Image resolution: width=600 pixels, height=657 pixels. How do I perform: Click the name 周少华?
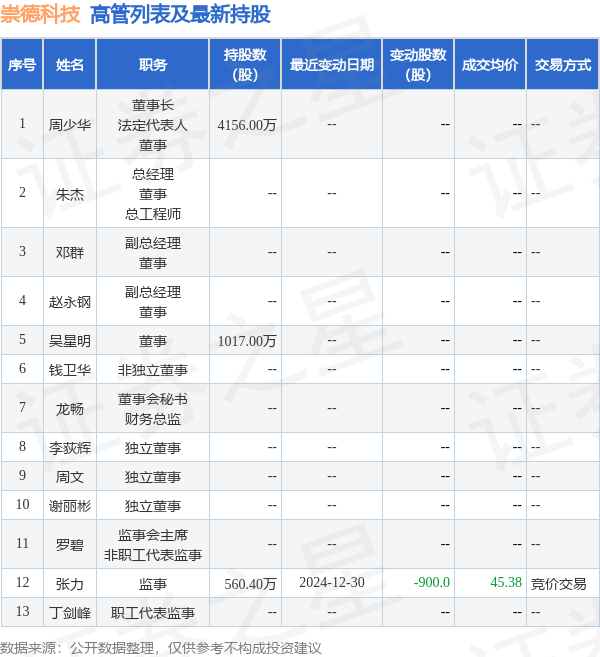point(70,124)
